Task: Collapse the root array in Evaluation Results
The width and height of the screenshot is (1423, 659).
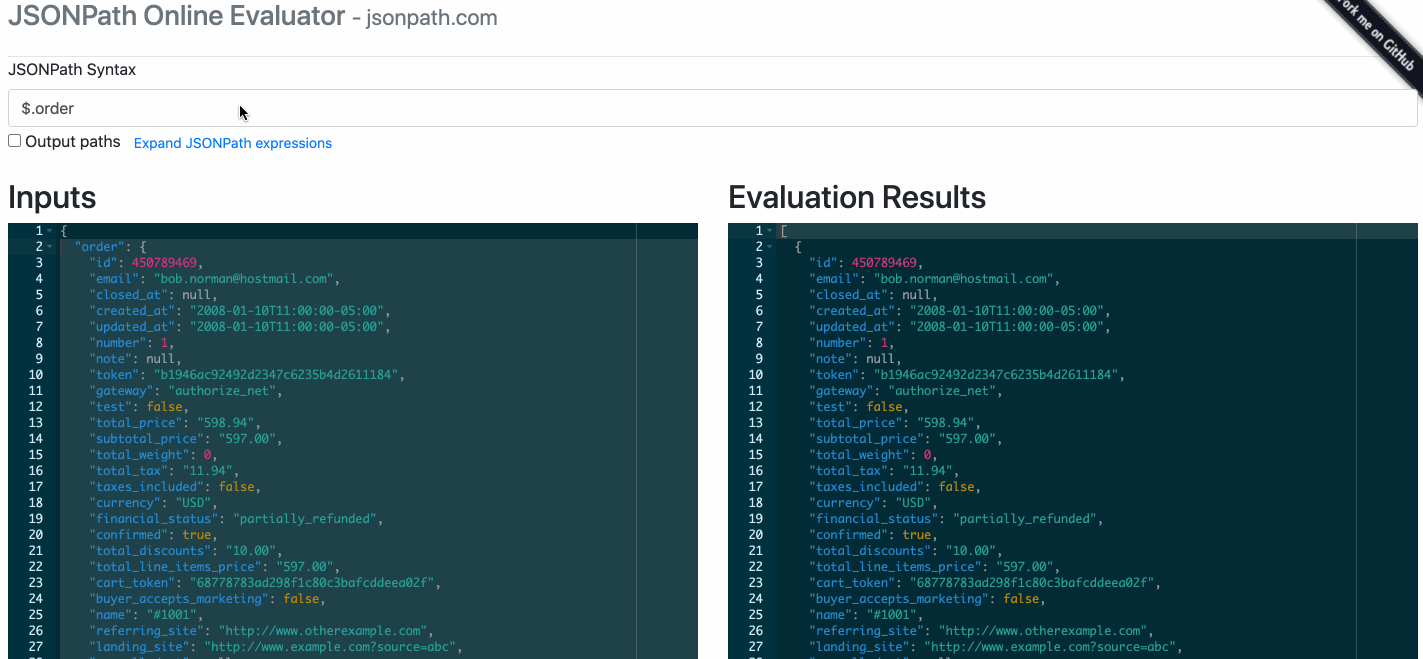Action: click(x=770, y=230)
